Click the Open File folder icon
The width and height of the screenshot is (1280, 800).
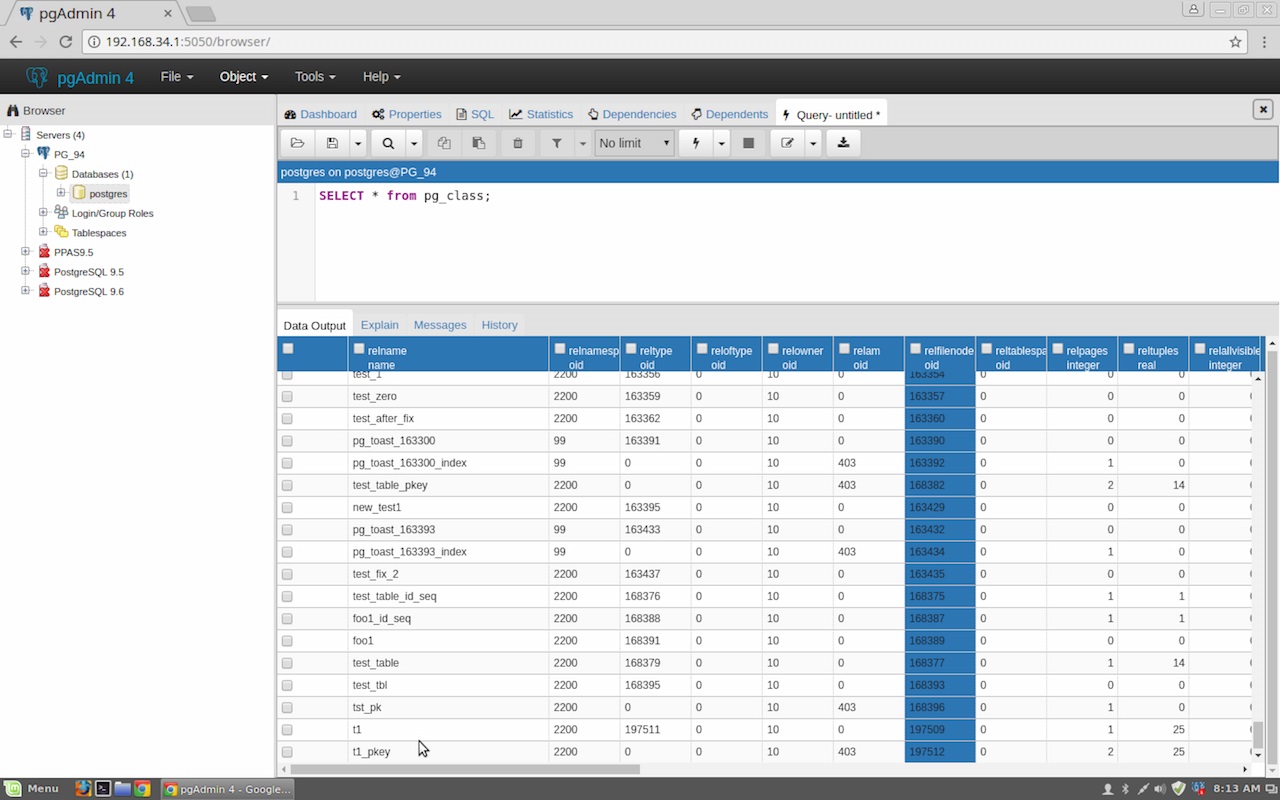tap(297, 143)
